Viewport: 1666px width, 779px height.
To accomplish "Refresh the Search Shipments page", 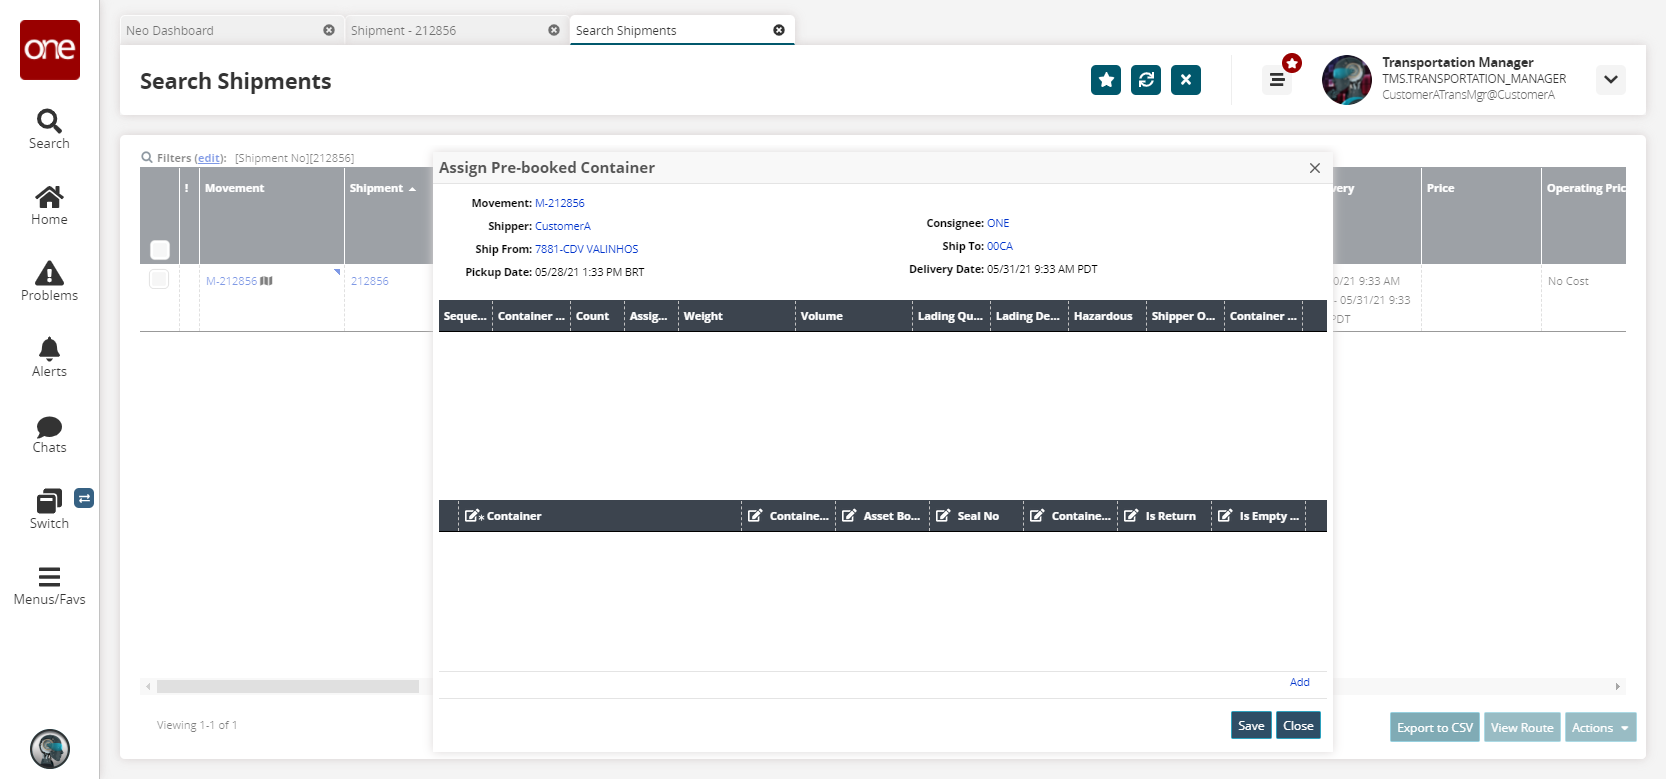I will click(x=1146, y=80).
